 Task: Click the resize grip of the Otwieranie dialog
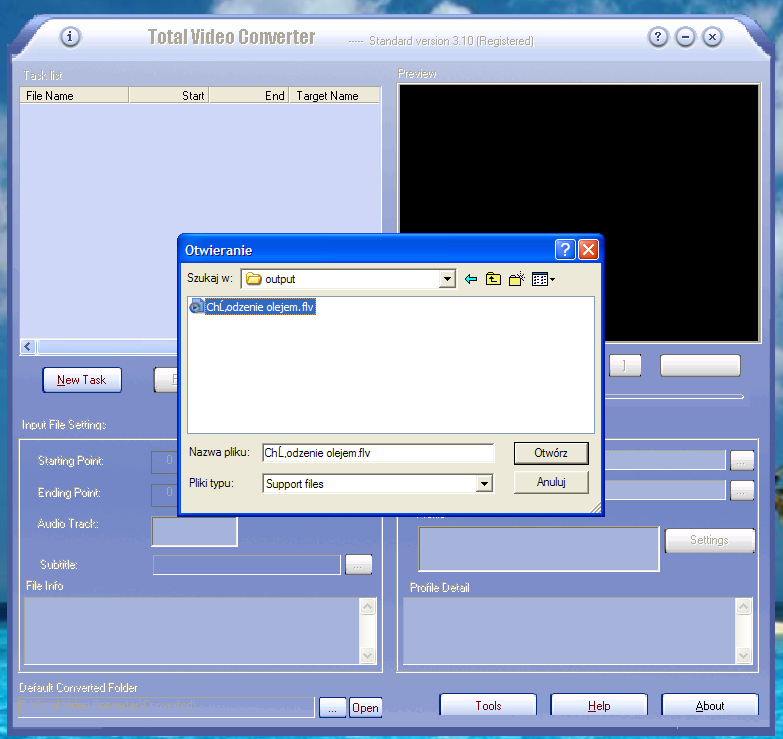coord(595,507)
